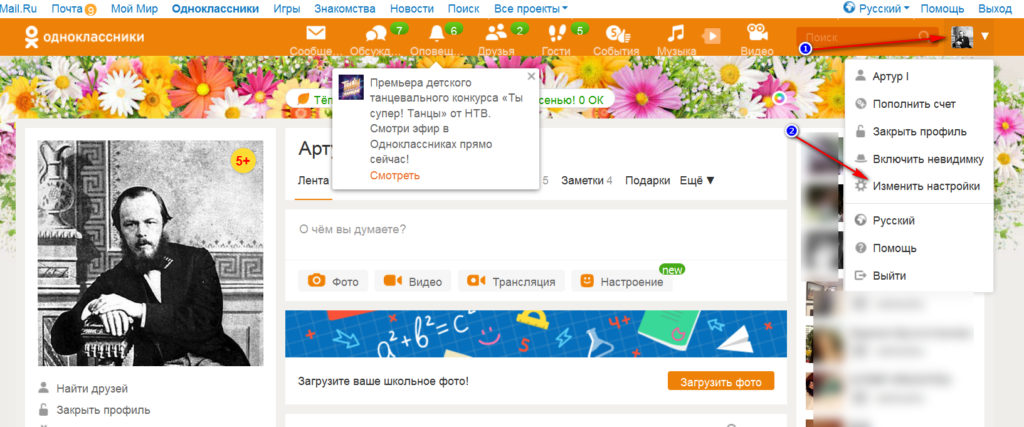This screenshot has width=1024, height=427.
Task: Click the school banner image
Action: pos(536,334)
